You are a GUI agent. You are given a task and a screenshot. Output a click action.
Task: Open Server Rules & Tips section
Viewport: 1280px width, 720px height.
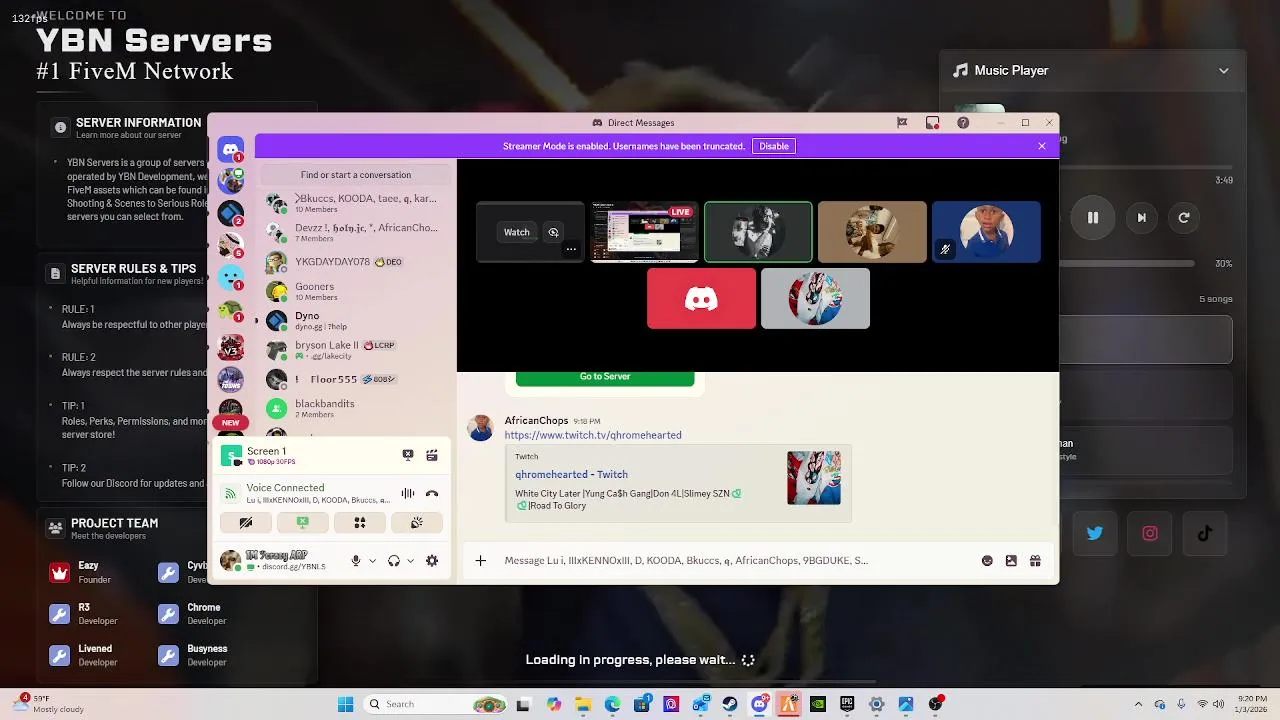pyautogui.click(x=125, y=274)
